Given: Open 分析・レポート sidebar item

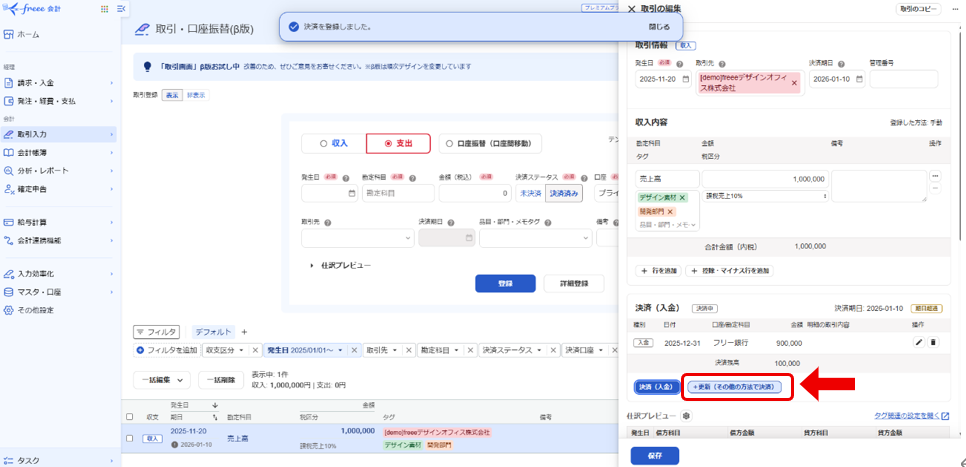Looking at the screenshot, I should [x=59, y=171].
